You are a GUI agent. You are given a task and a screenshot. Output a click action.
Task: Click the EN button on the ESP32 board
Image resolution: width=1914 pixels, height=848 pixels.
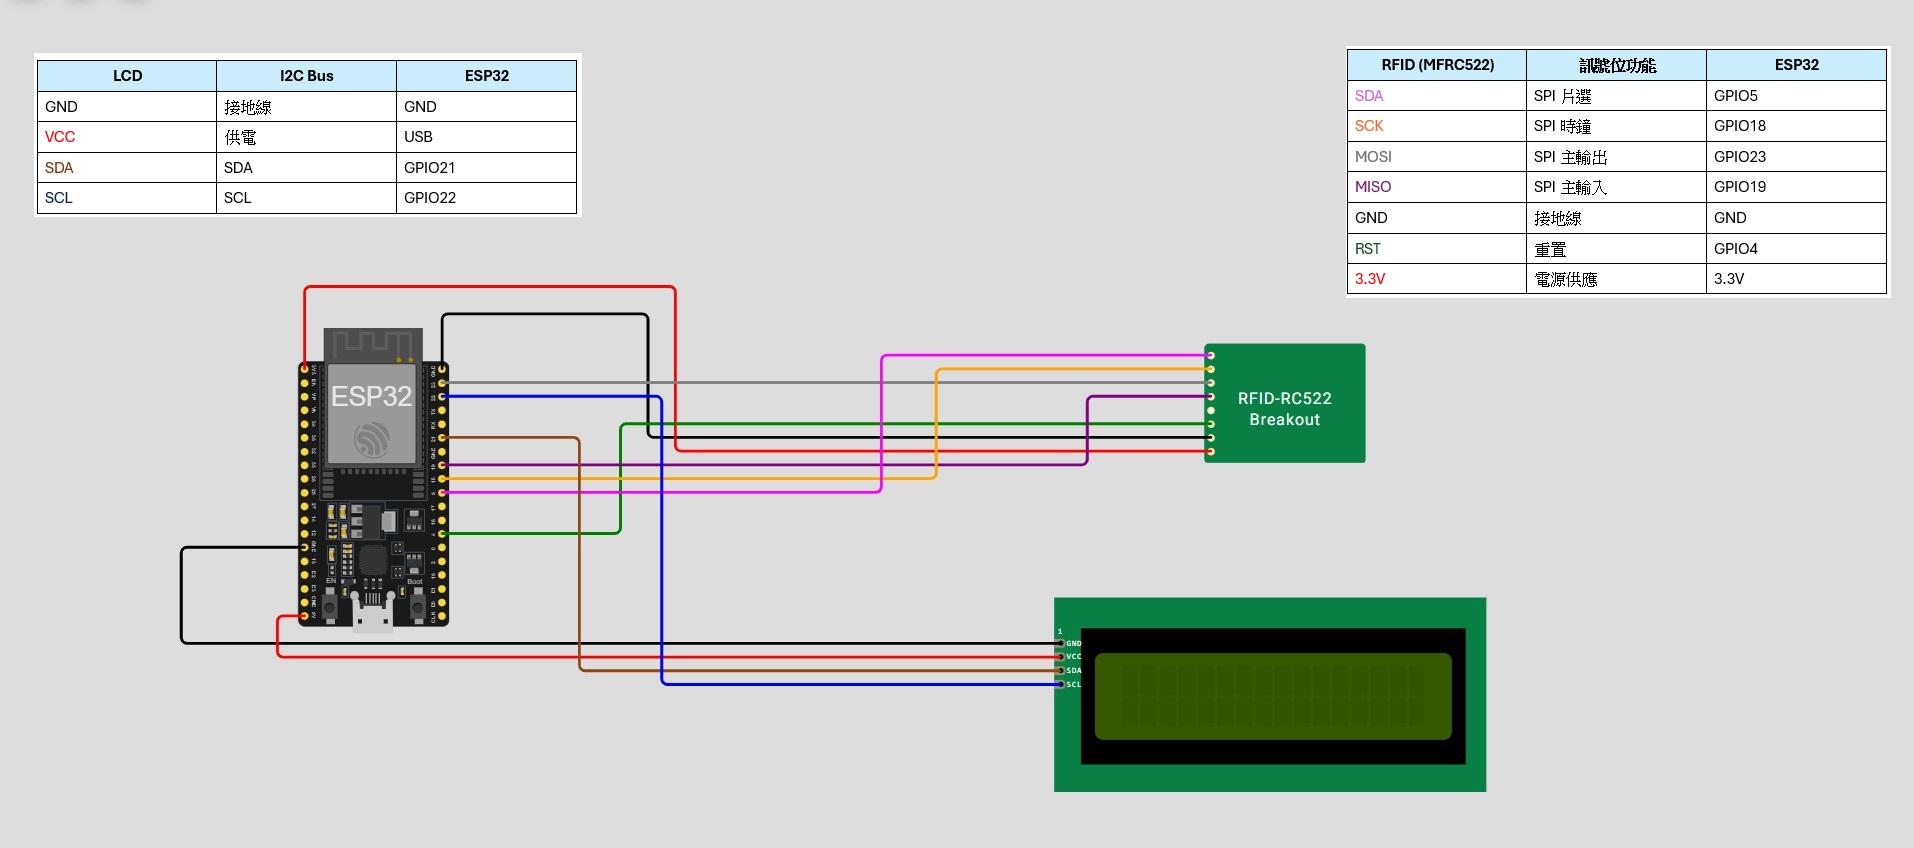tap(330, 607)
